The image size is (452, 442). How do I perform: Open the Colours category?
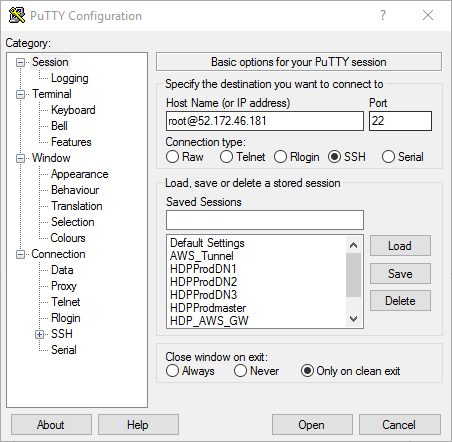(68, 238)
